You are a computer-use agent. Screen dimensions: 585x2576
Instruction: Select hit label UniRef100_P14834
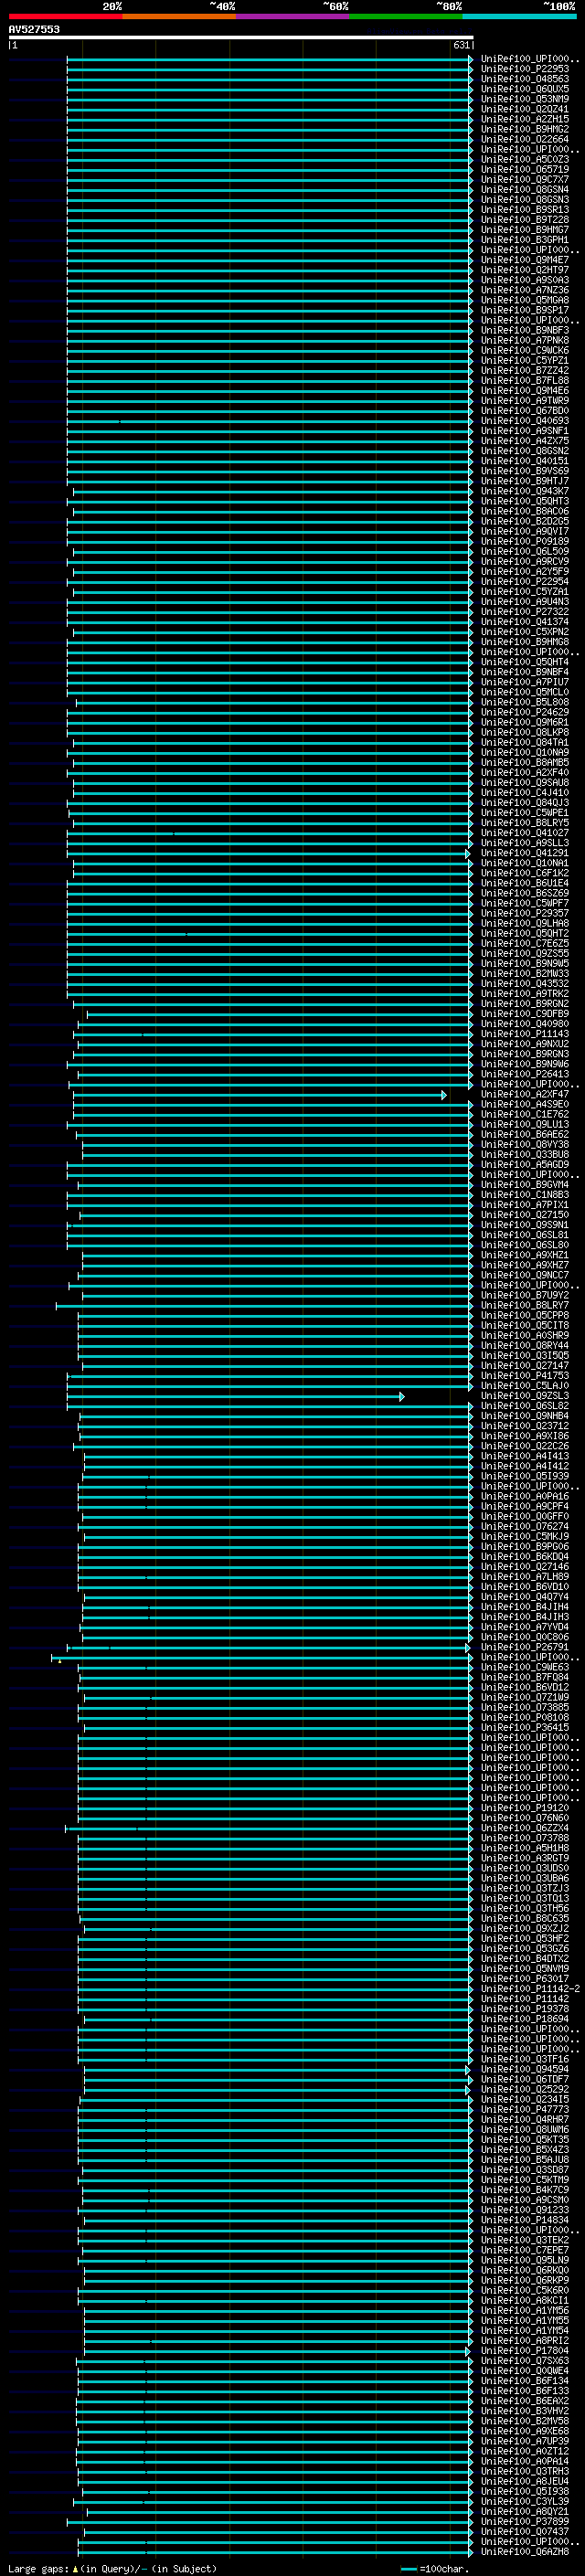tap(525, 2220)
